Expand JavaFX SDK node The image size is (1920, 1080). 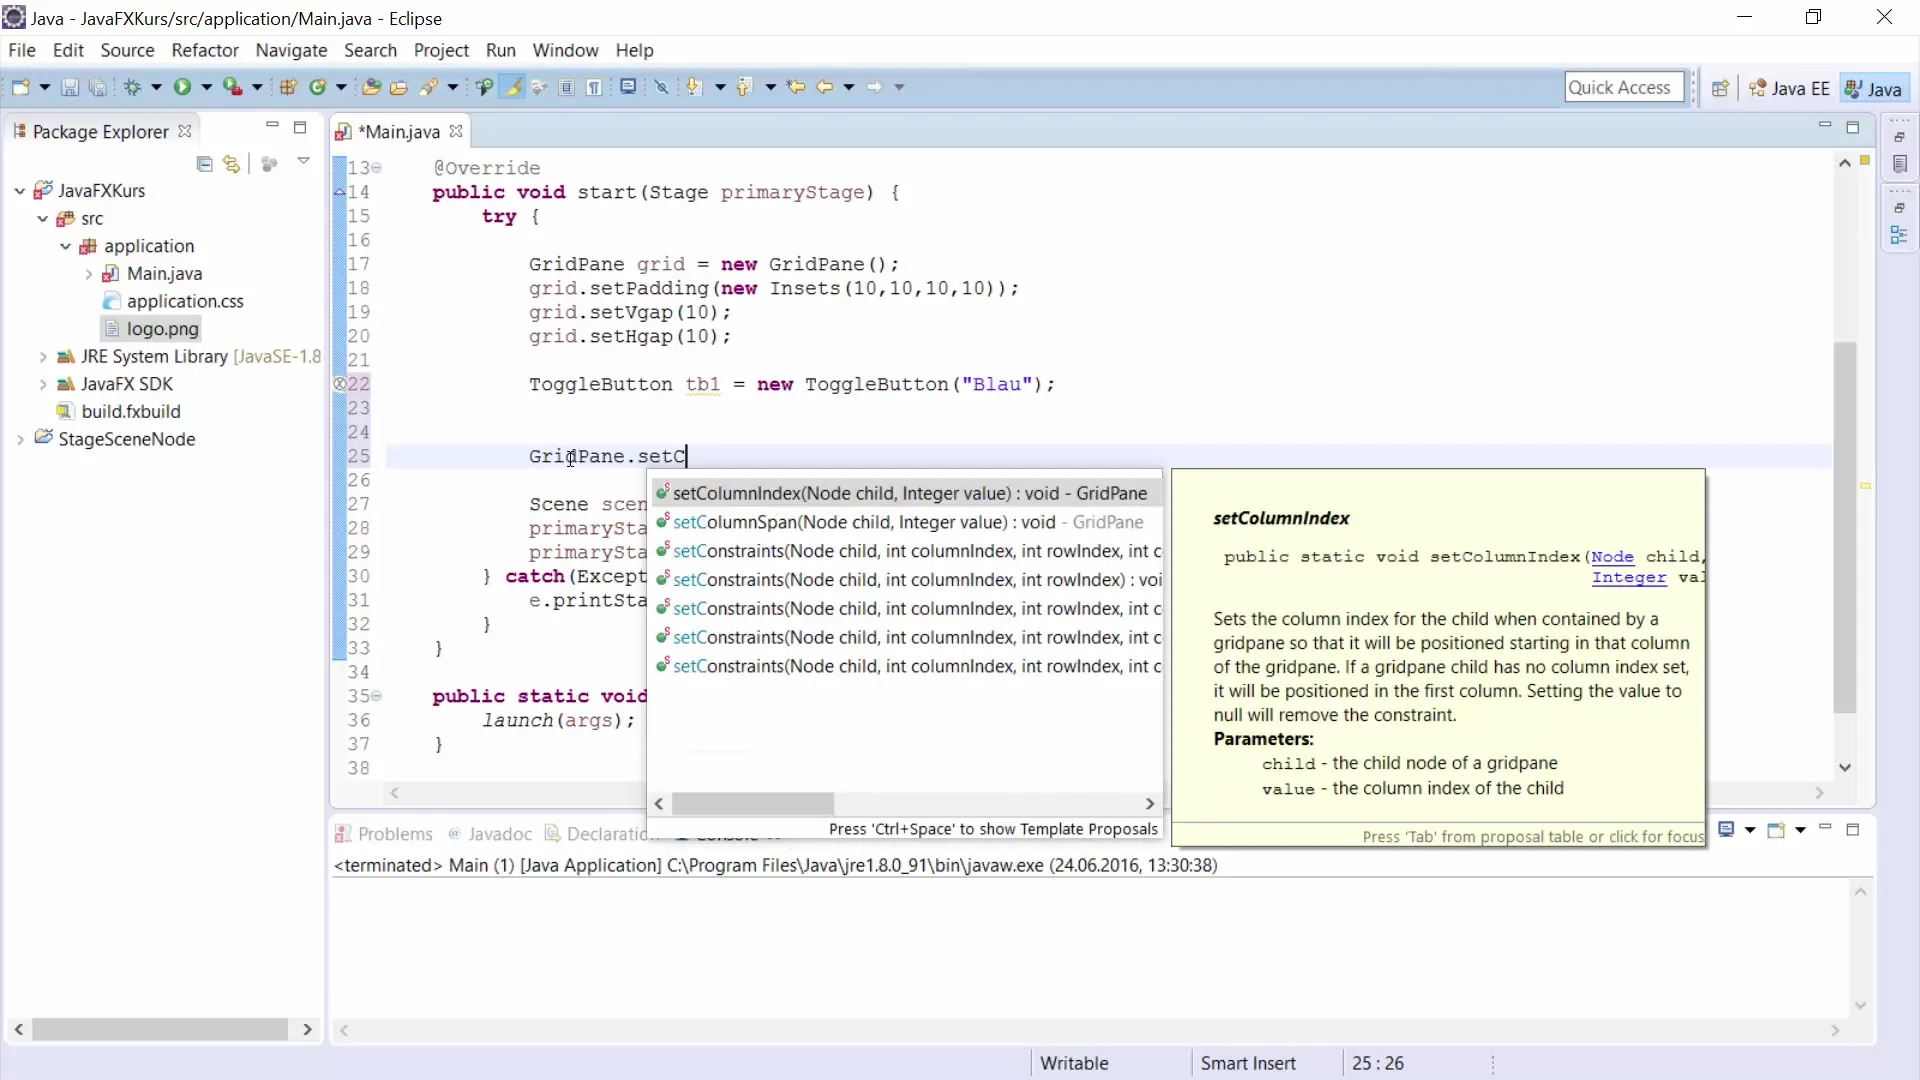pyautogui.click(x=42, y=384)
